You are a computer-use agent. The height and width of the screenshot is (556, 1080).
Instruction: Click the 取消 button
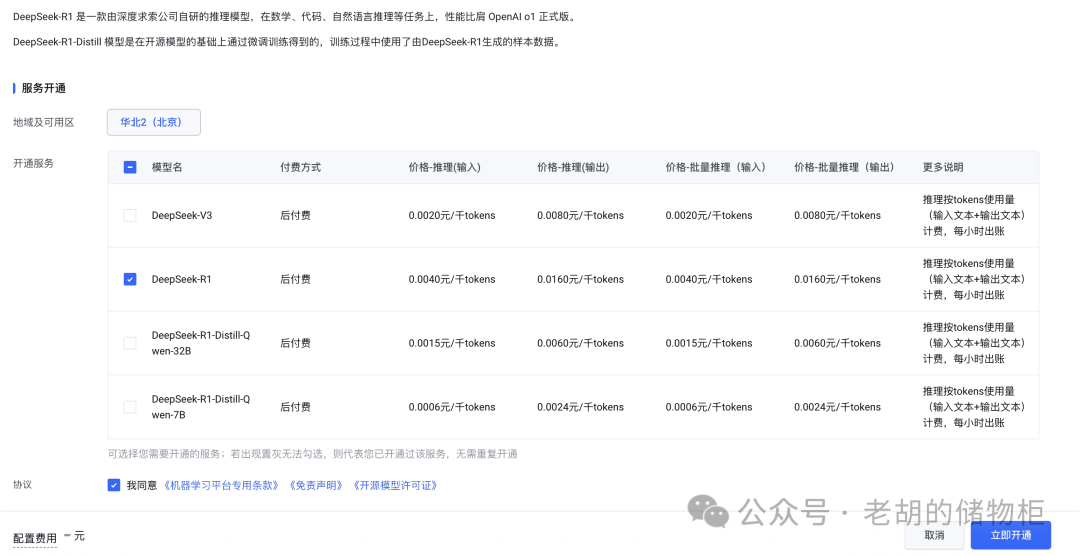(934, 535)
